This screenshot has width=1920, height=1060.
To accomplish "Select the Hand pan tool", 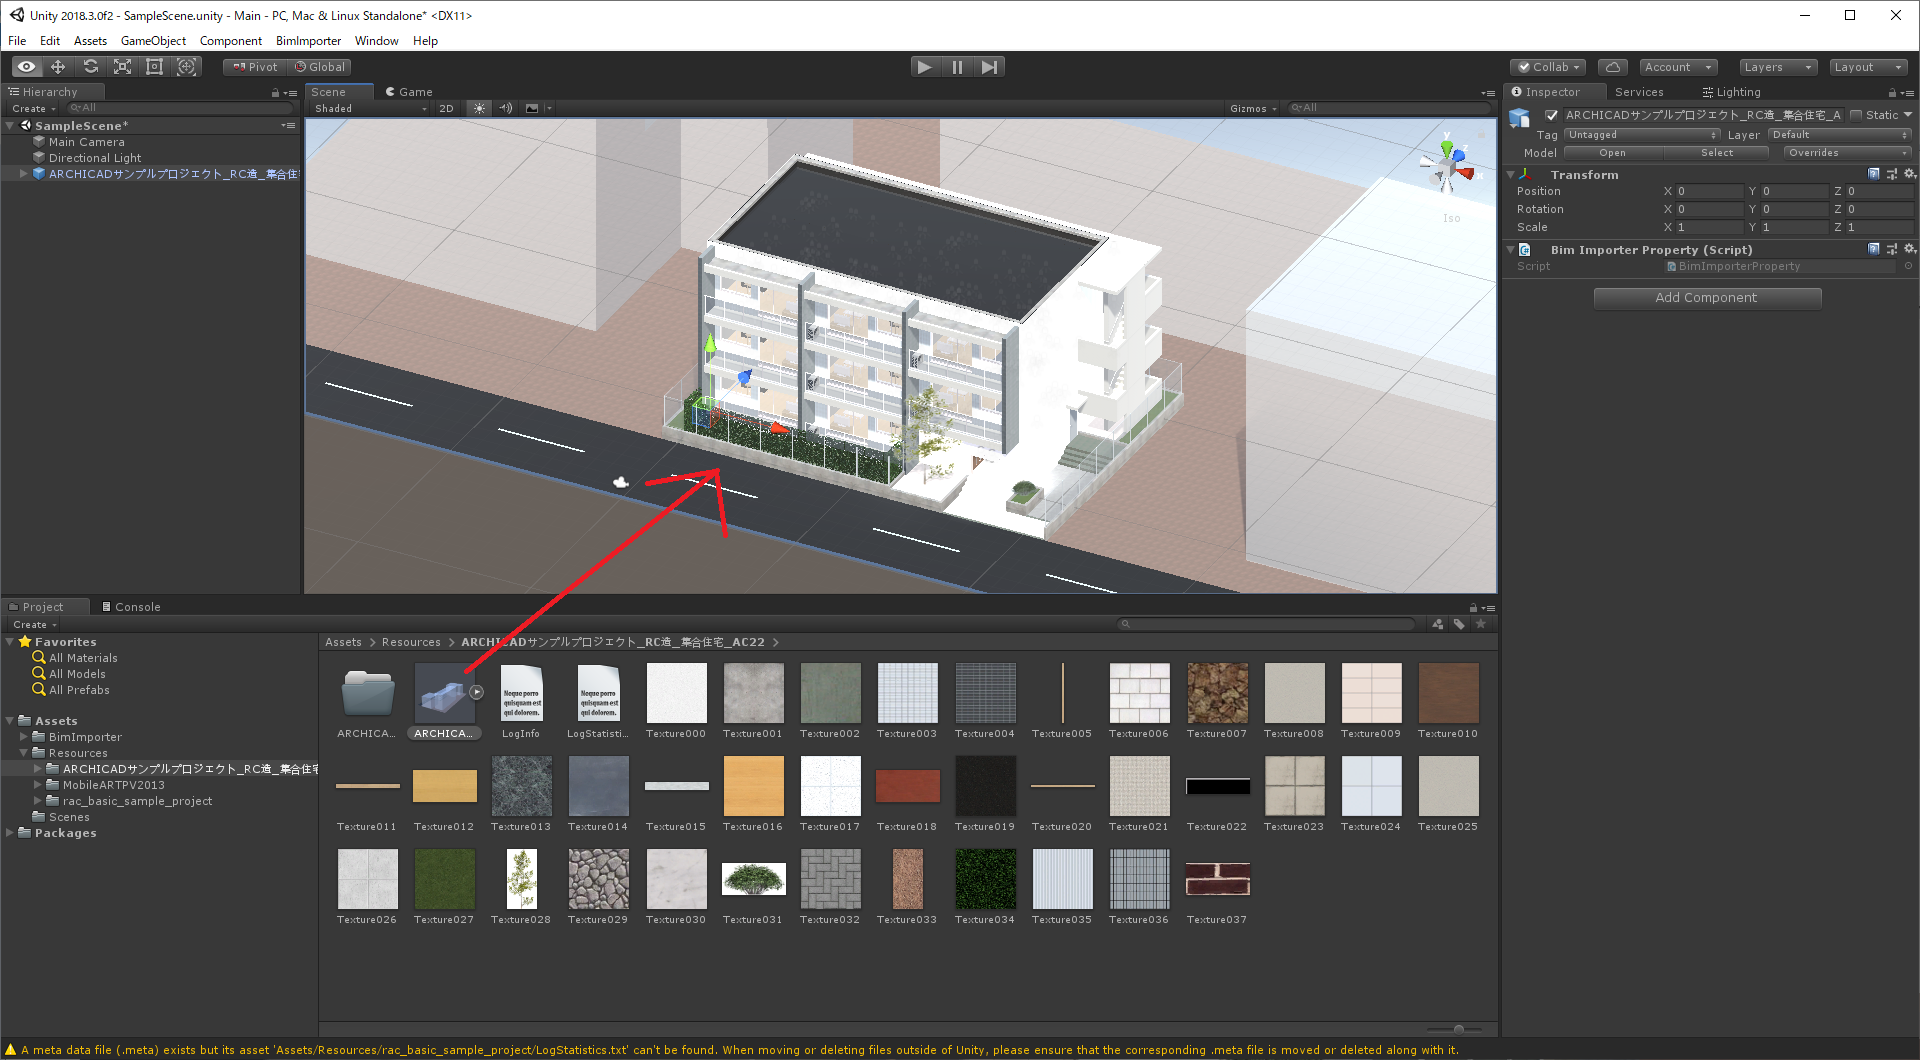I will click(x=25, y=66).
